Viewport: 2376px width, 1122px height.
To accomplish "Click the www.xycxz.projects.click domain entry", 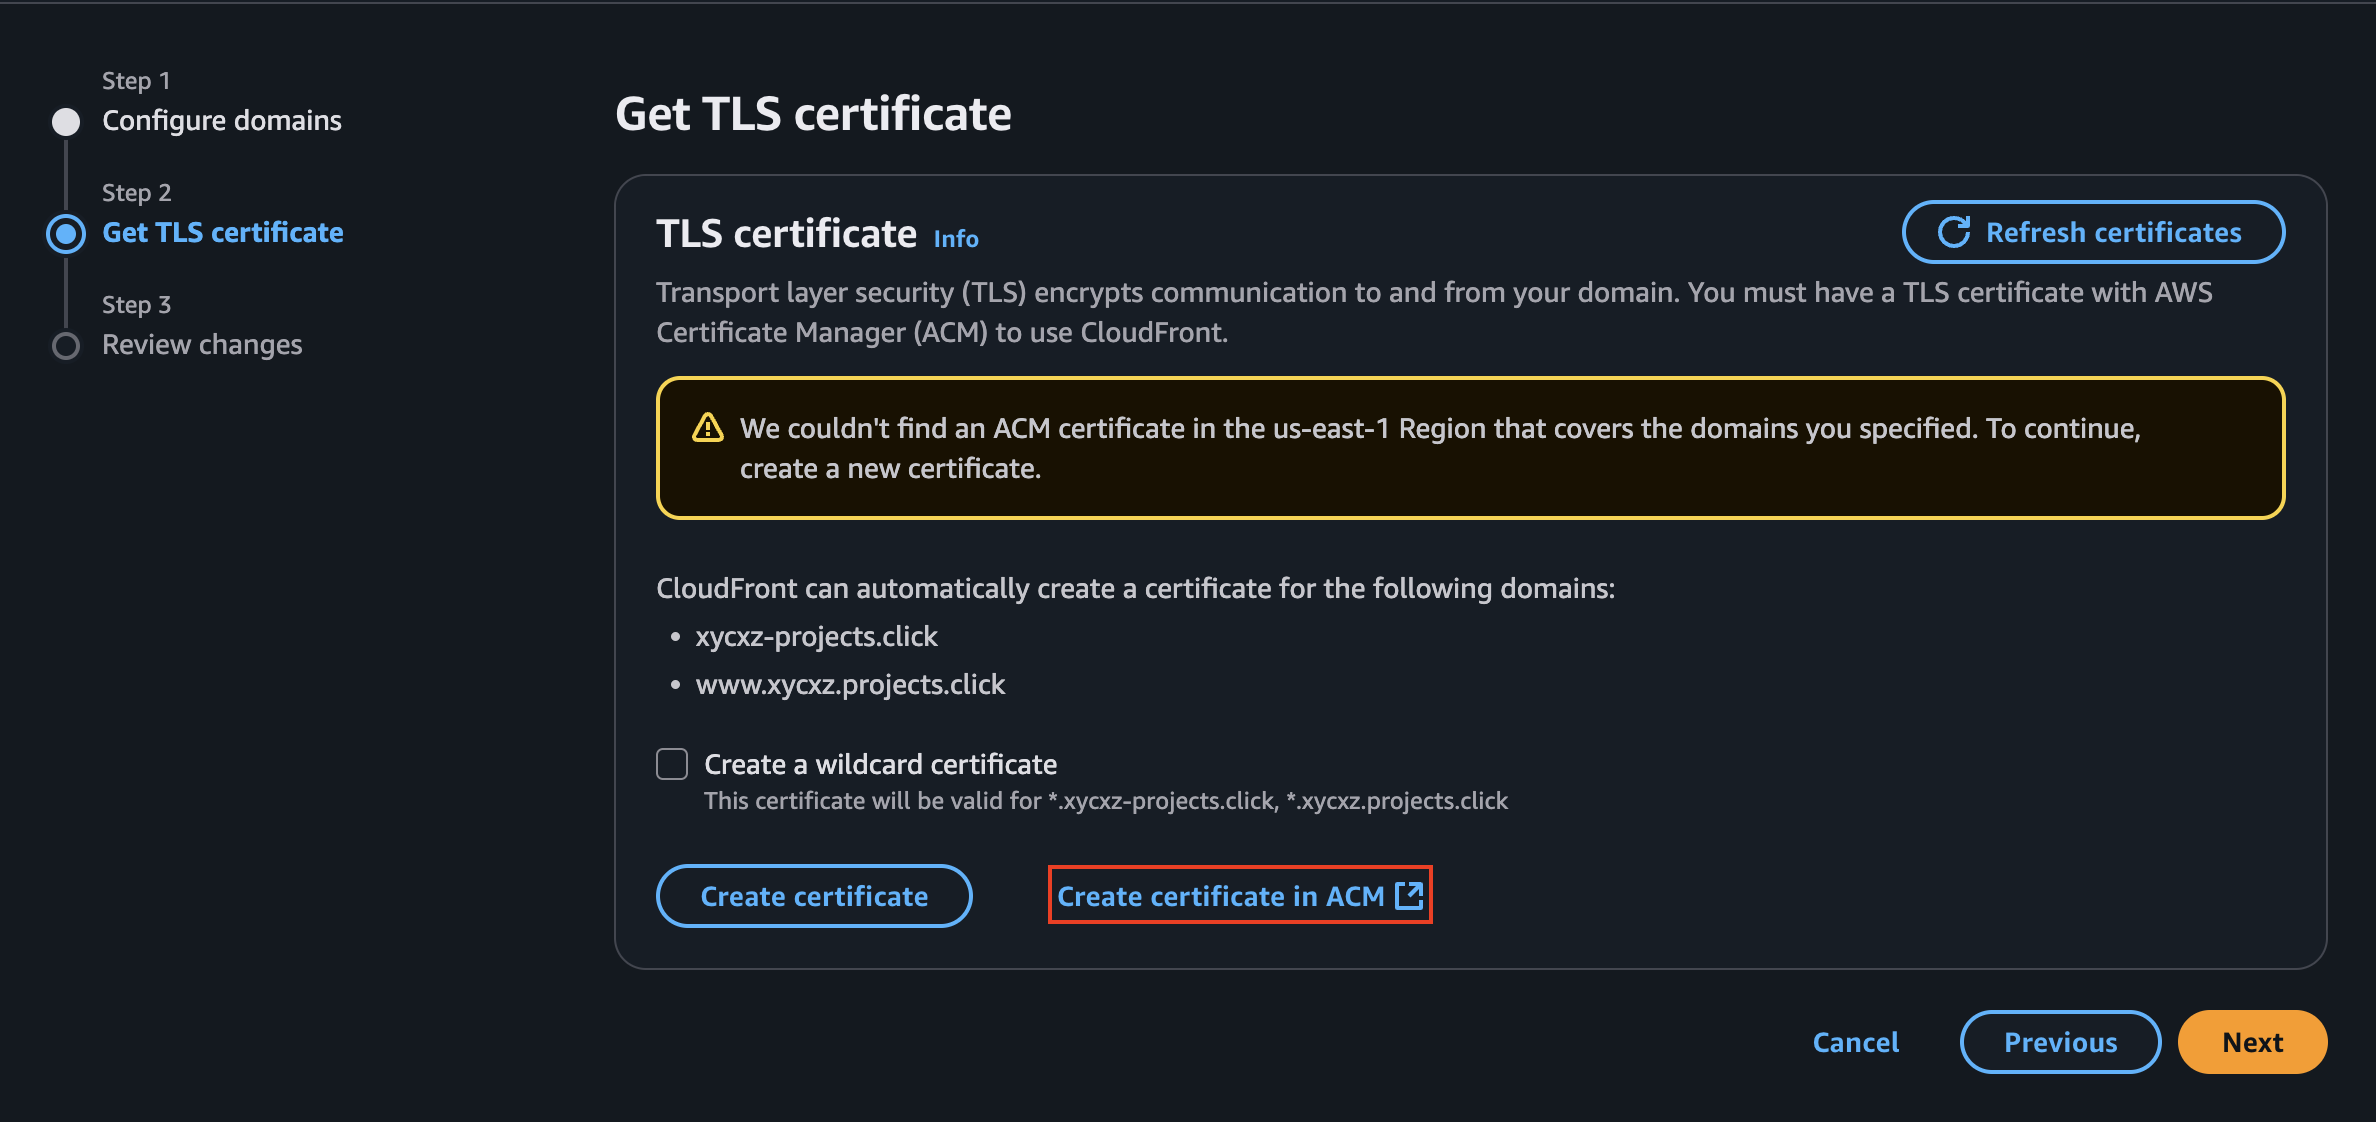I will point(850,684).
